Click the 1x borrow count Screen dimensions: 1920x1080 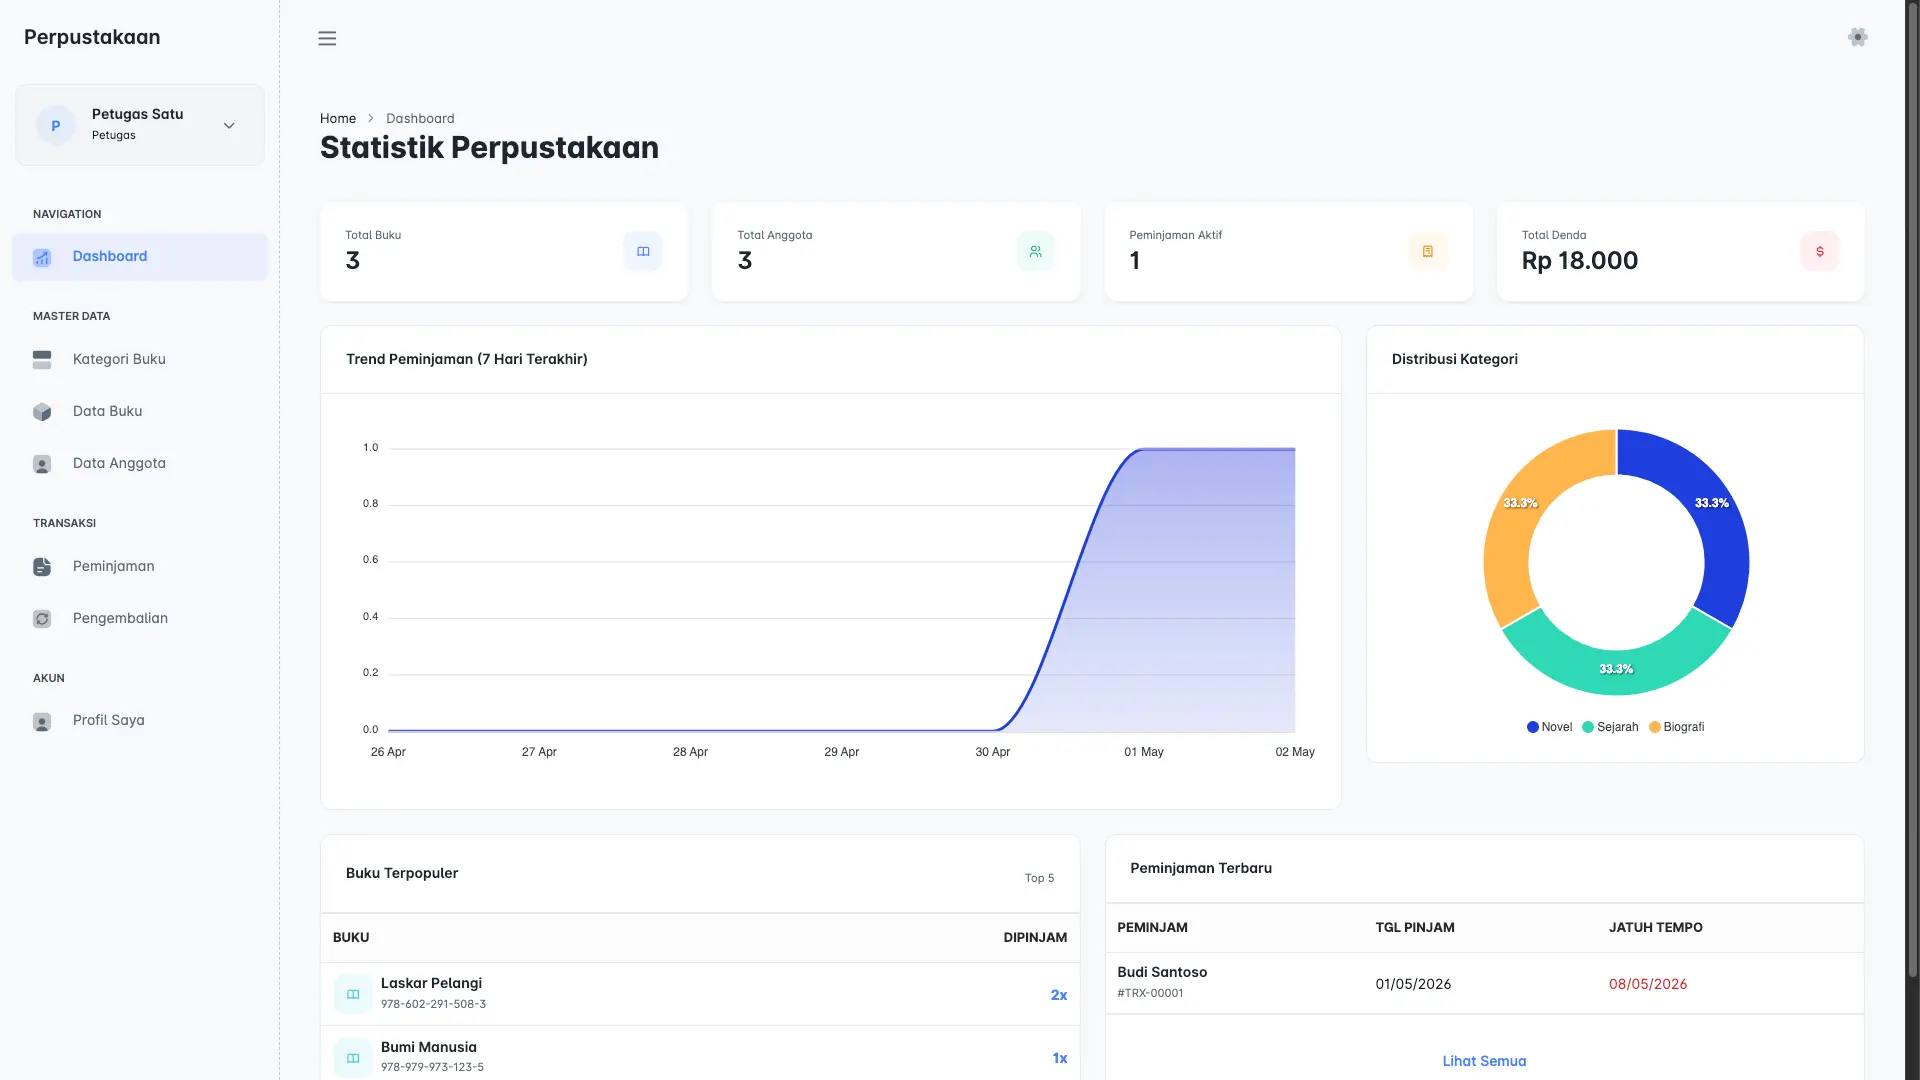coord(1059,1058)
